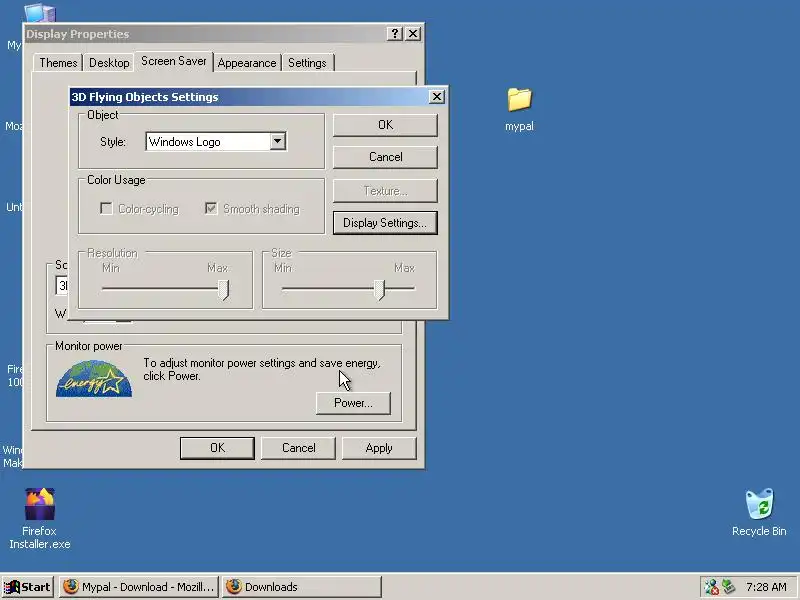Viewport: 800px width, 600px height.
Task: Click the Windows Logo style combo box
Action: tap(216, 141)
